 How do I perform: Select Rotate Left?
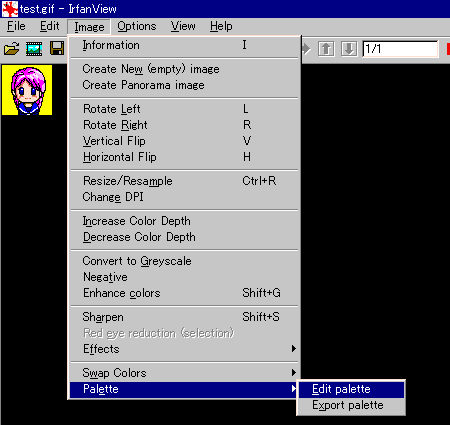coord(184,109)
